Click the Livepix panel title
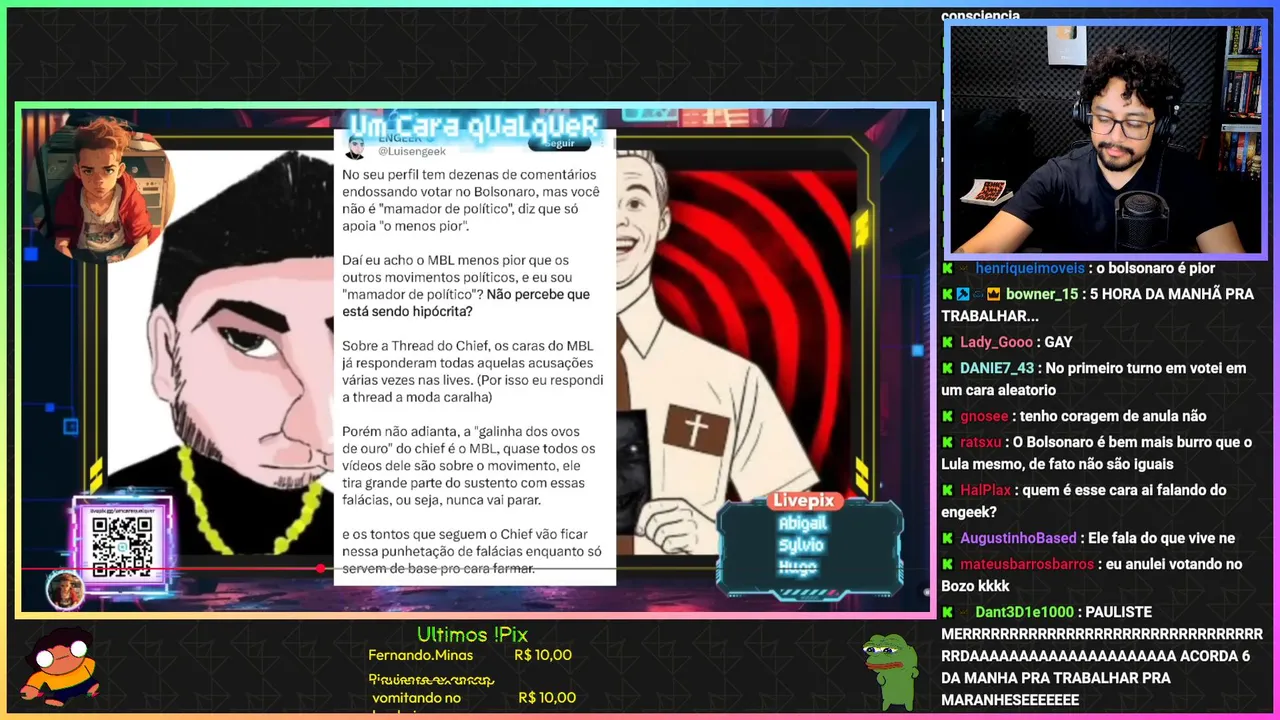Screen dimensions: 1280x720 (x=804, y=500)
